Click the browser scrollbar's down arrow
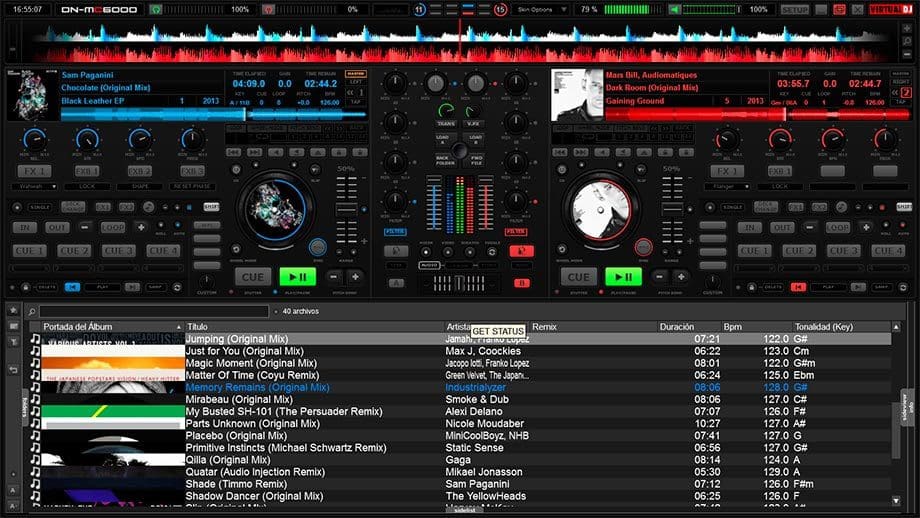This screenshot has height=518, width=920. pos(896,500)
